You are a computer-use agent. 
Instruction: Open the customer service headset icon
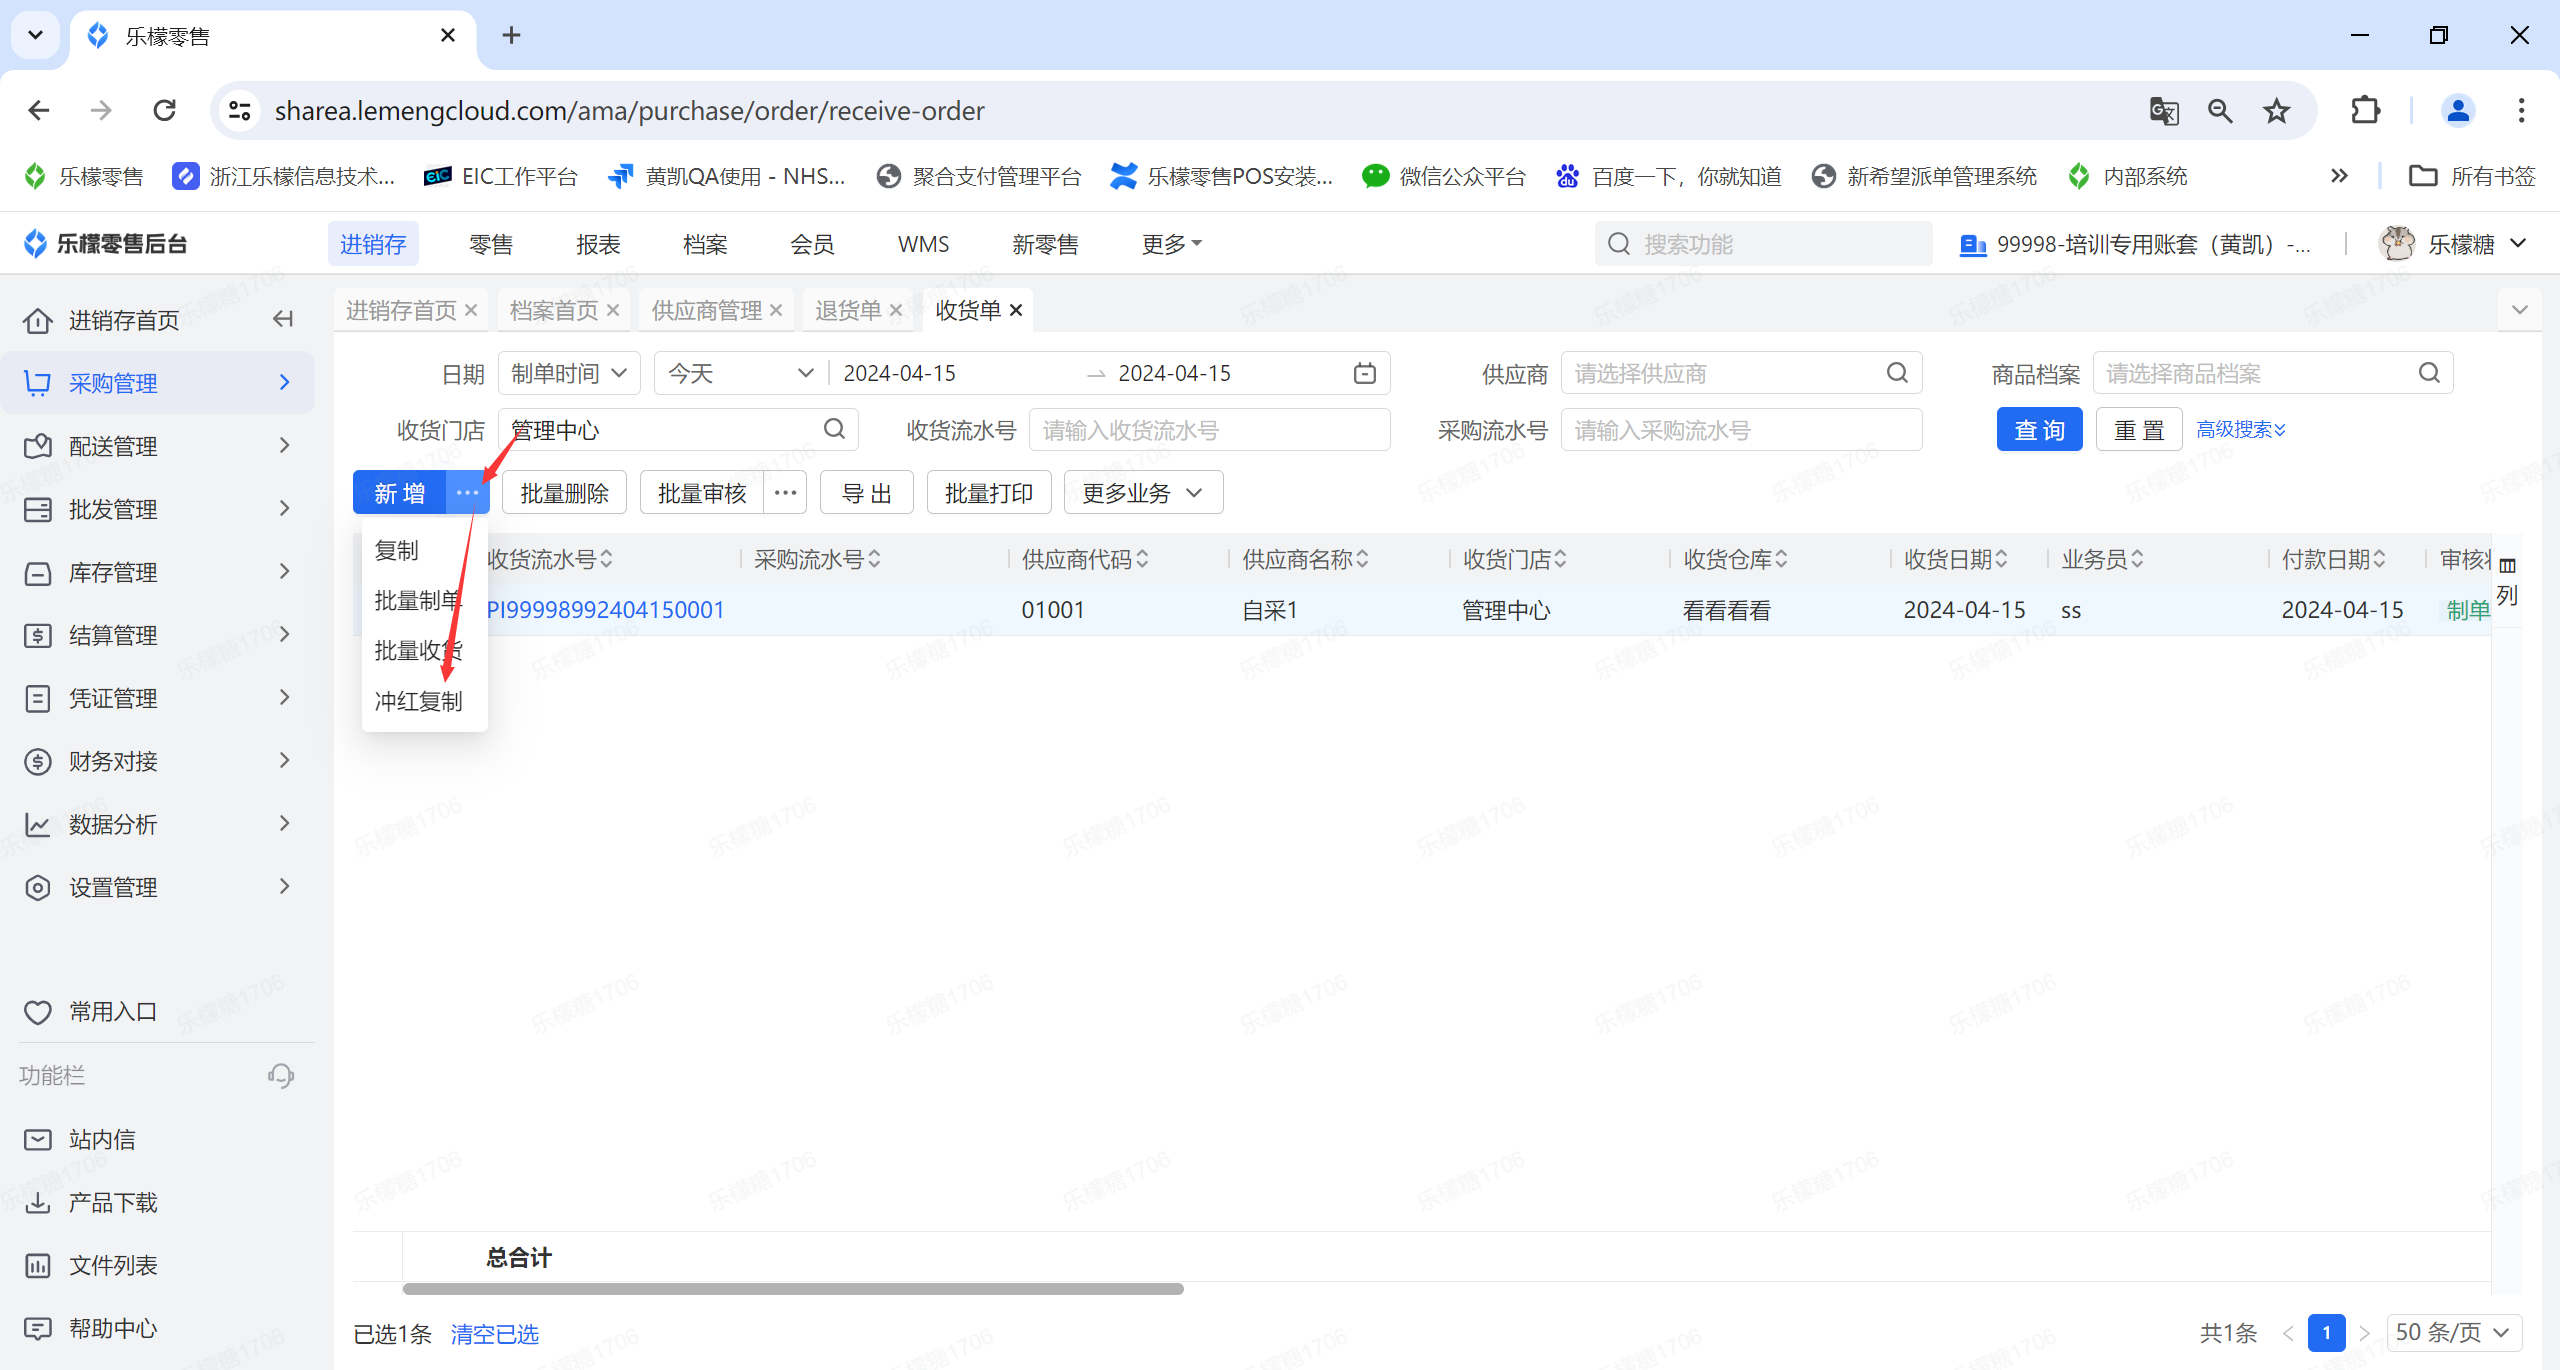point(281,1076)
